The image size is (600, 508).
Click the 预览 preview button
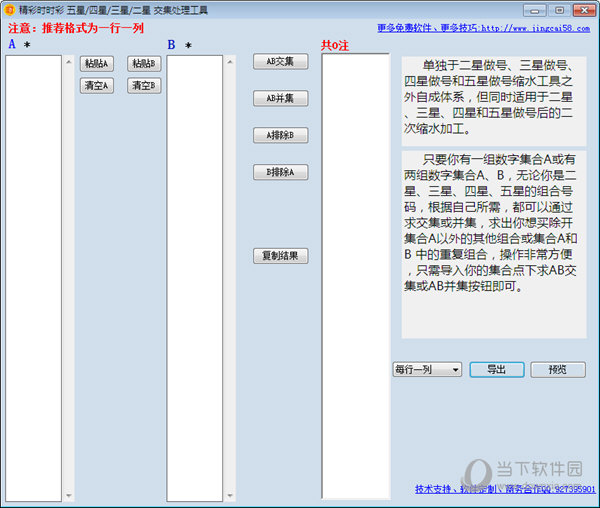tap(558, 370)
